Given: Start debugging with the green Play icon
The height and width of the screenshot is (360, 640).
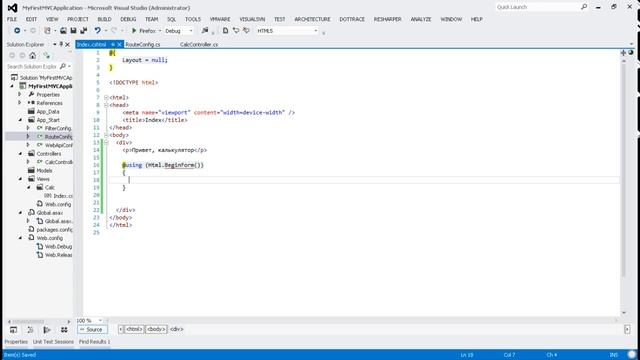Looking at the screenshot, I should (x=134, y=31).
